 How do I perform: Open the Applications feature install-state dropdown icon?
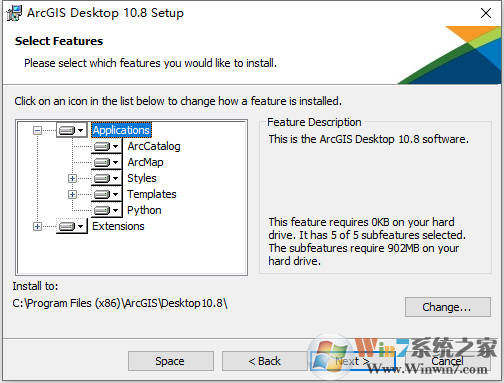71,130
